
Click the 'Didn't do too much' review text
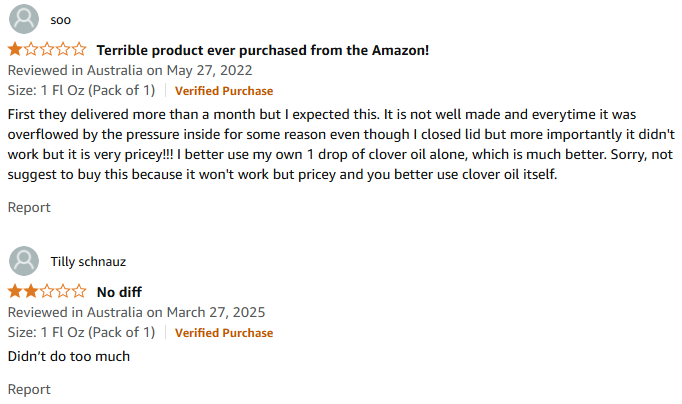[x=69, y=356]
